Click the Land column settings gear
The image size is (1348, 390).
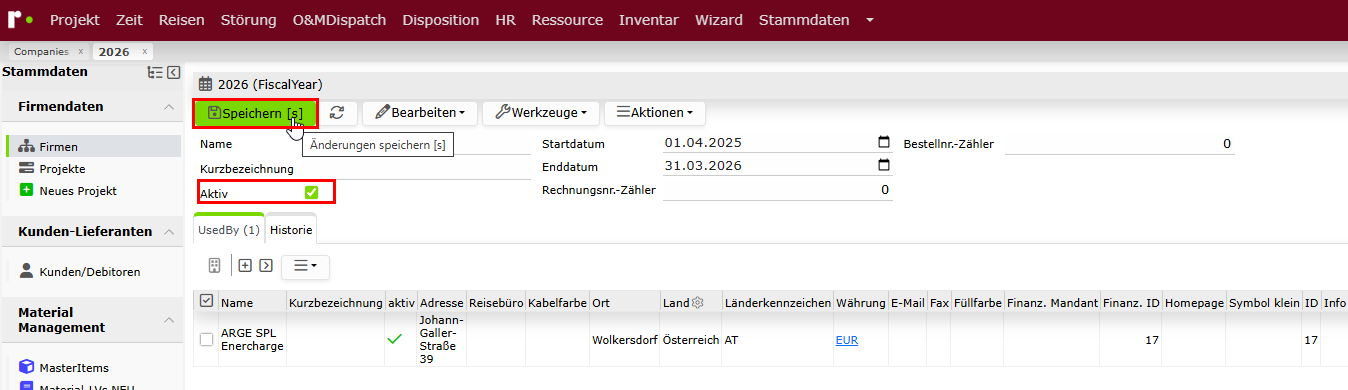pyautogui.click(x=698, y=302)
